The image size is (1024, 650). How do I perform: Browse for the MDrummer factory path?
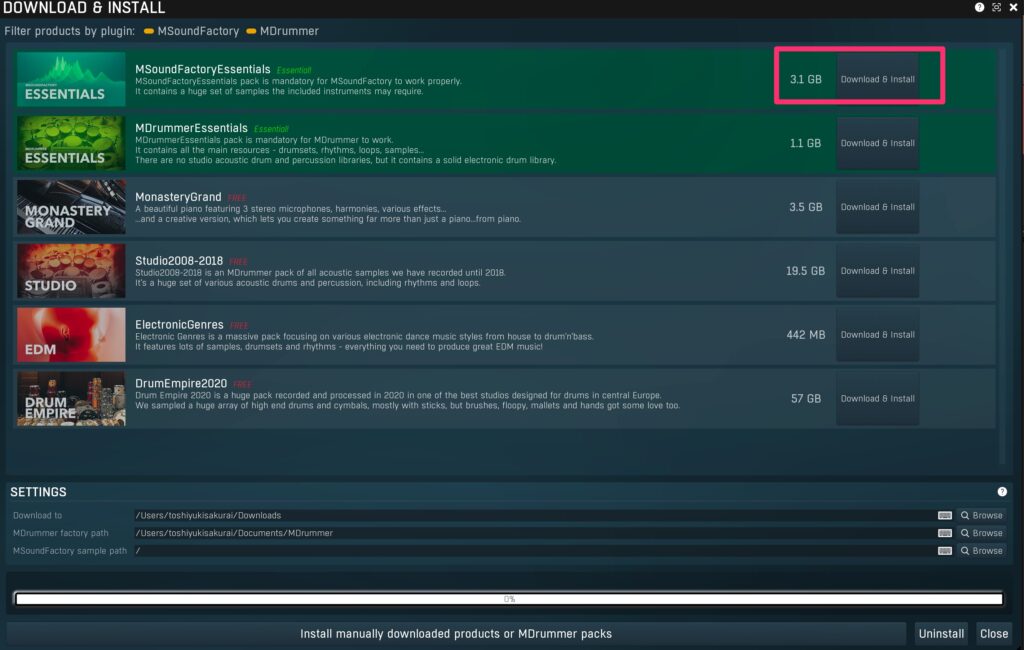coord(981,533)
